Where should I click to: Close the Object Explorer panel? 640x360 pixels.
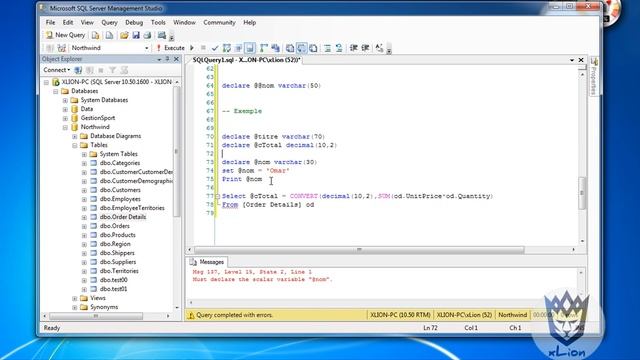click(176, 59)
